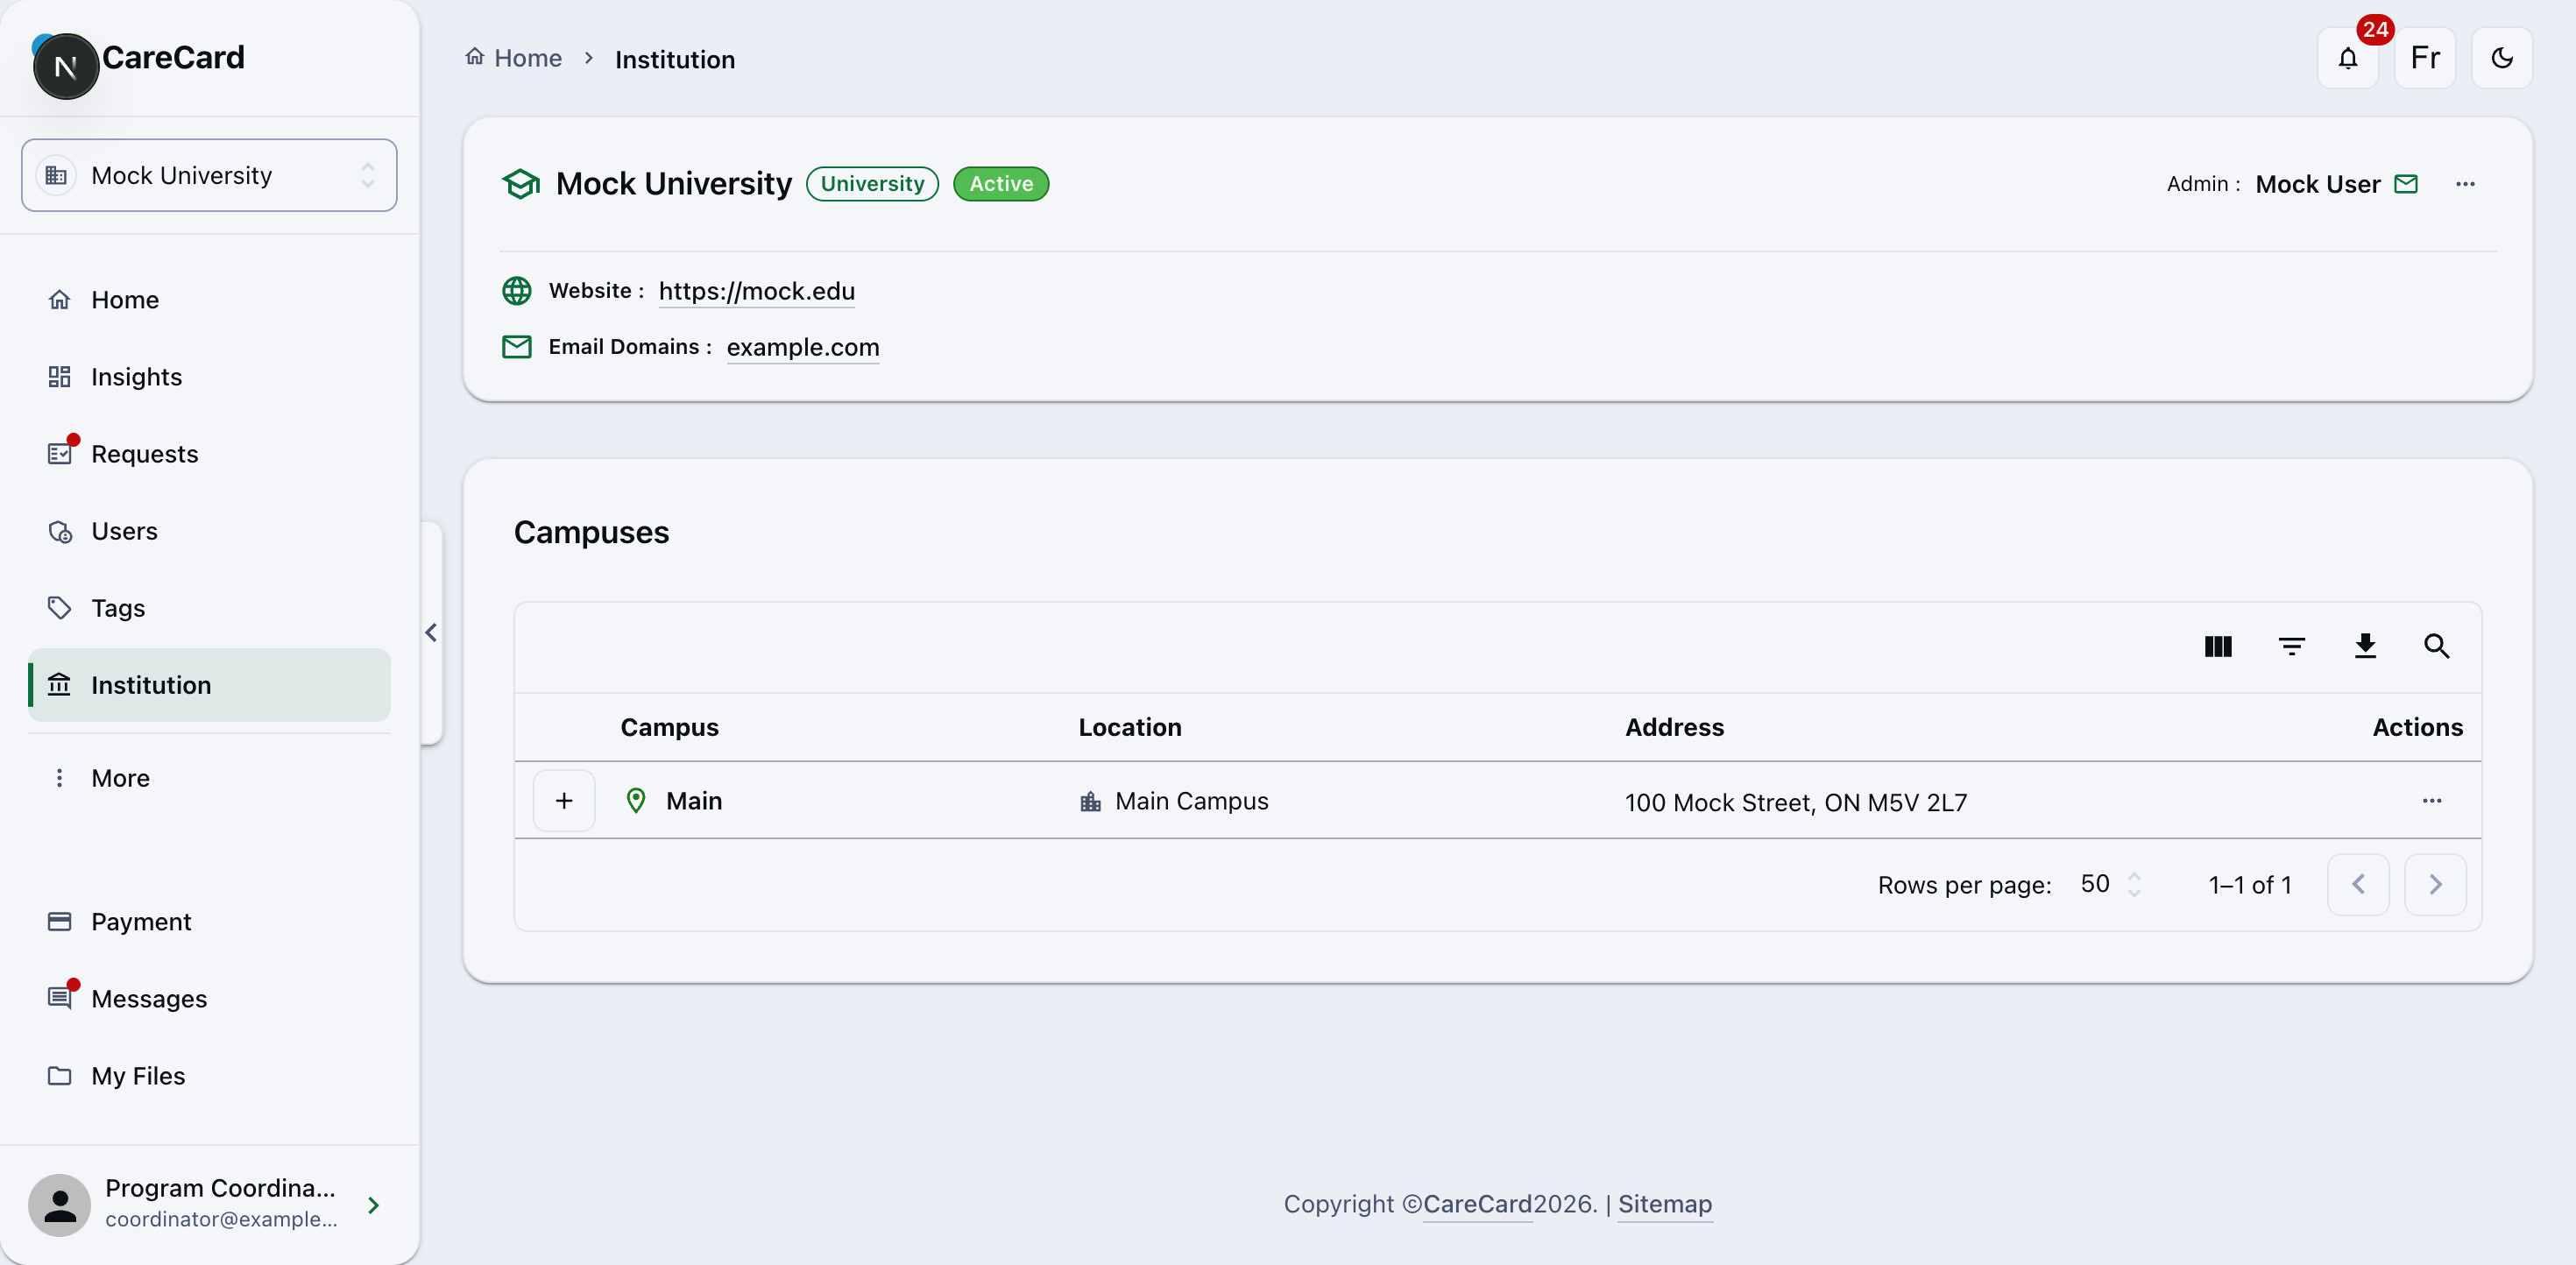Open Payment page
The width and height of the screenshot is (2576, 1265).
pyautogui.click(x=209, y=922)
